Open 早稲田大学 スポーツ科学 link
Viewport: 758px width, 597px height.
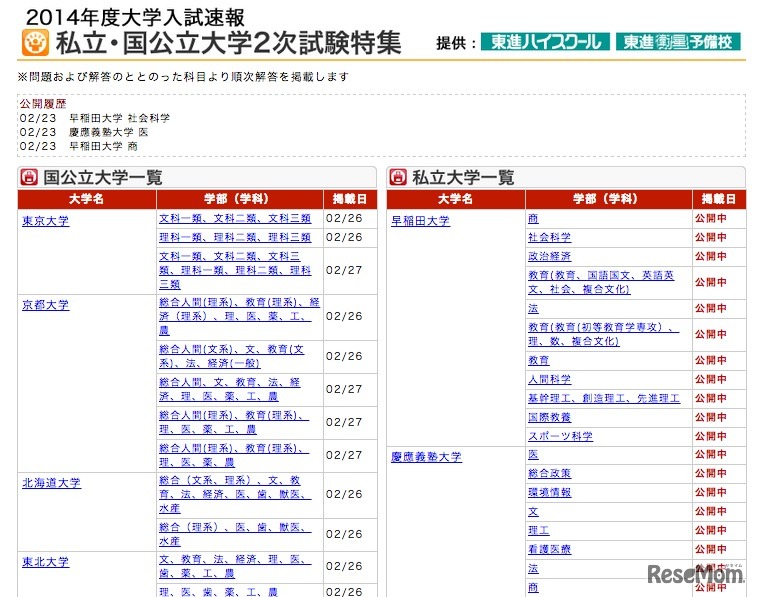560,436
